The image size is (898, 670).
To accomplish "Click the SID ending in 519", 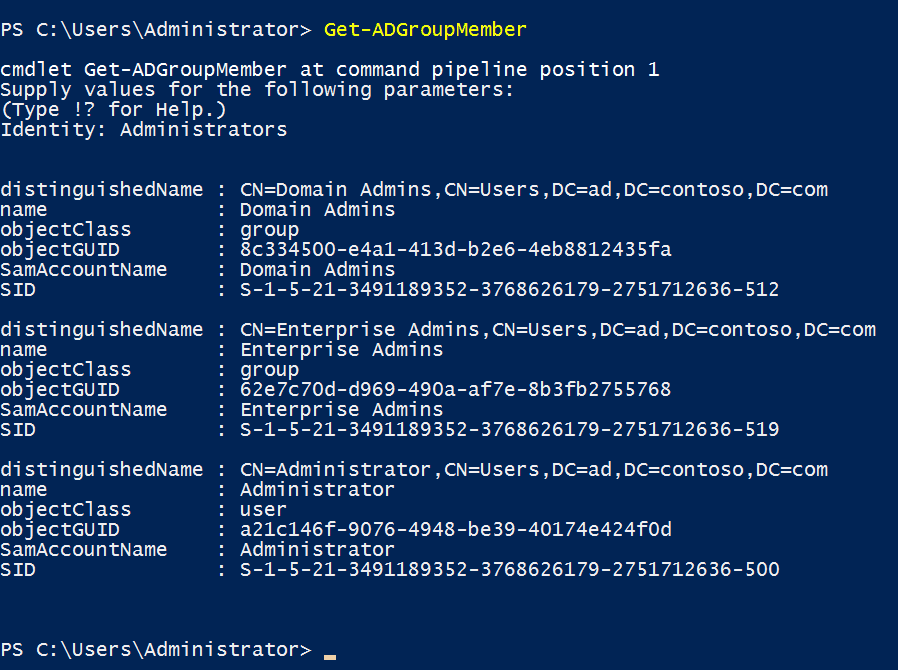I will pyautogui.click(x=509, y=430).
